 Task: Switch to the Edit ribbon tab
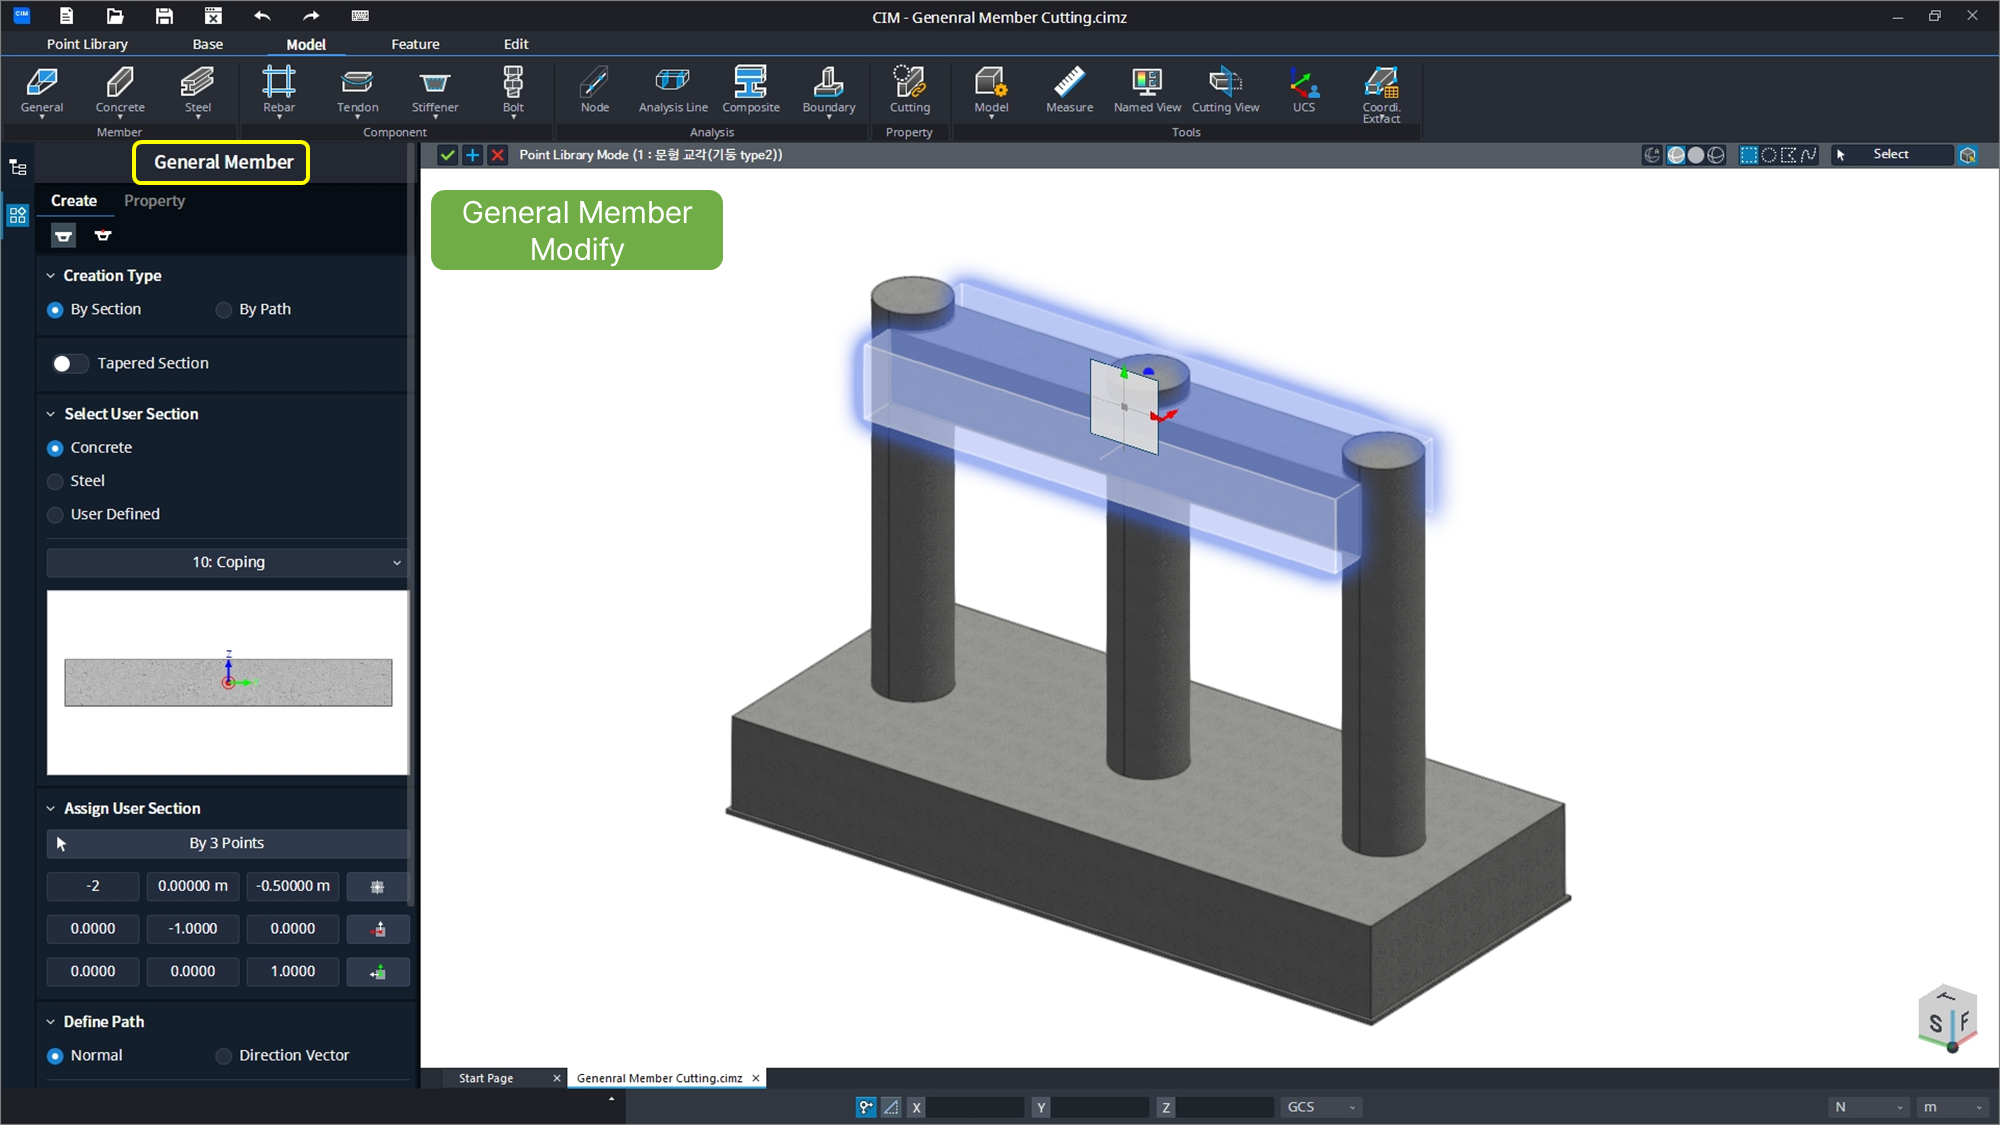pyautogui.click(x=516, y=44)
